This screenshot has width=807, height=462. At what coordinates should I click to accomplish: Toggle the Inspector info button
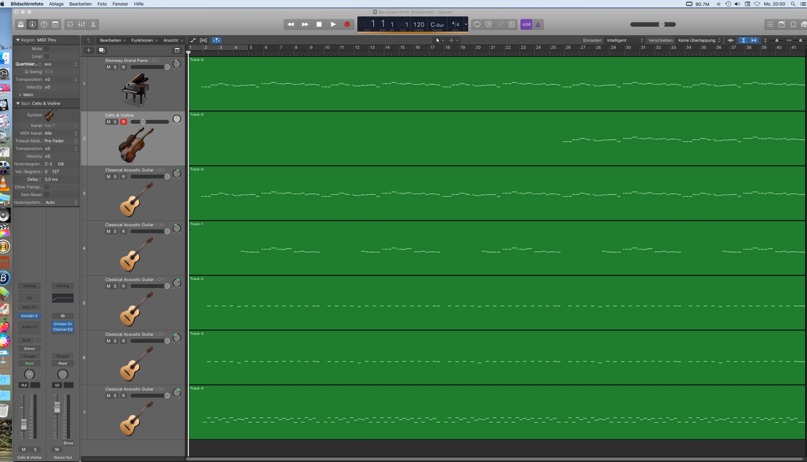point(32,24)
